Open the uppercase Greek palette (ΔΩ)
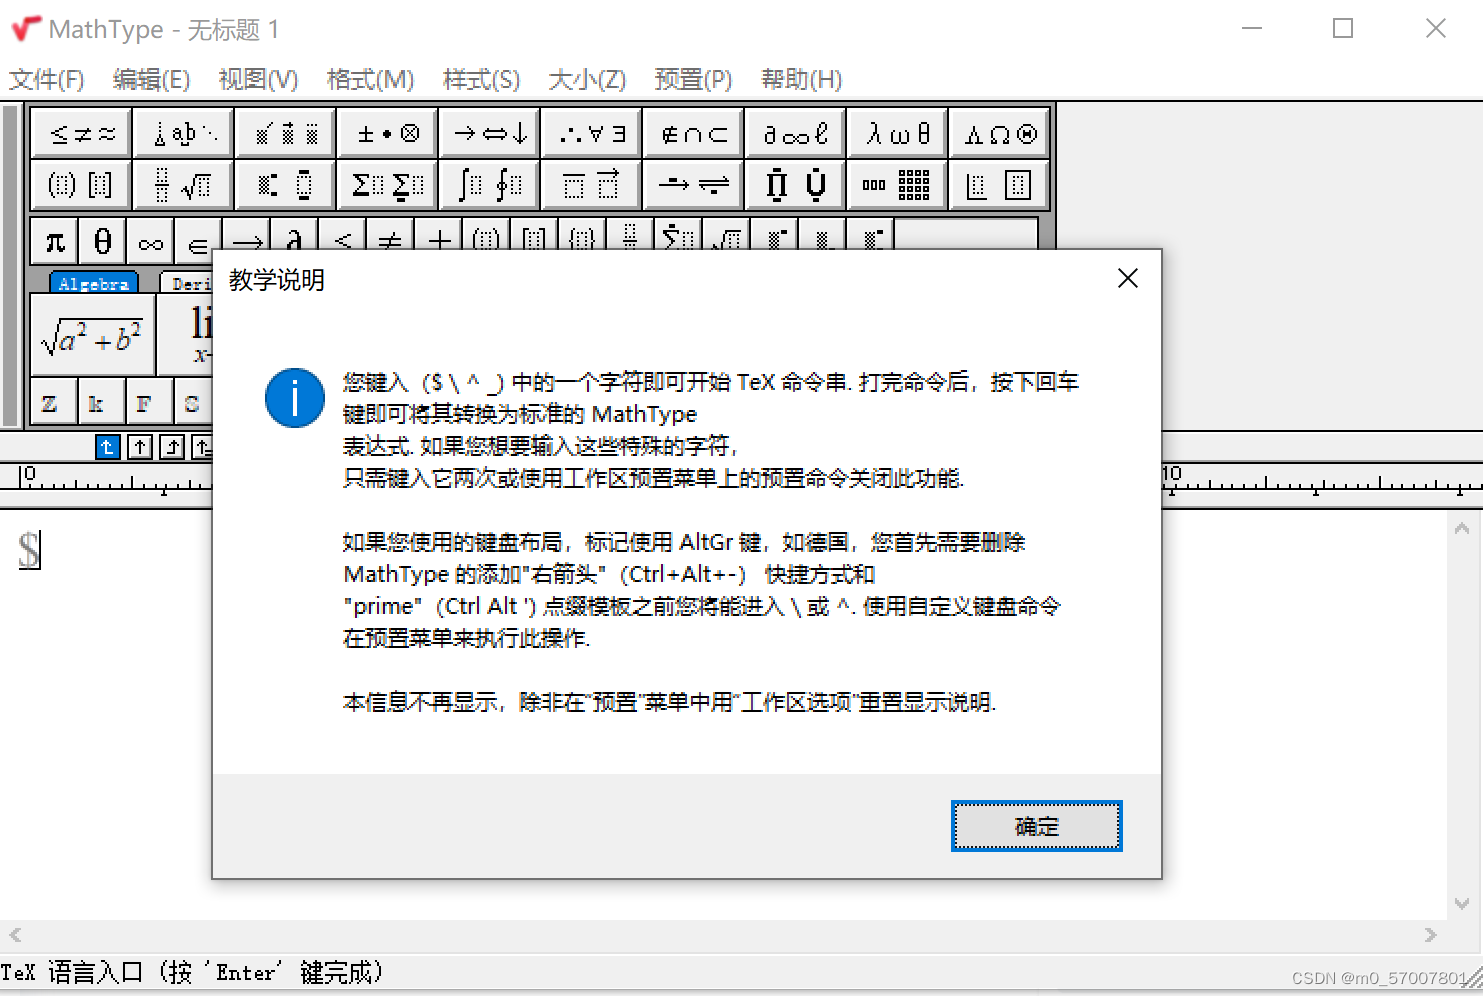The width and height of the screenshot is (1483, 996). 1000,133
